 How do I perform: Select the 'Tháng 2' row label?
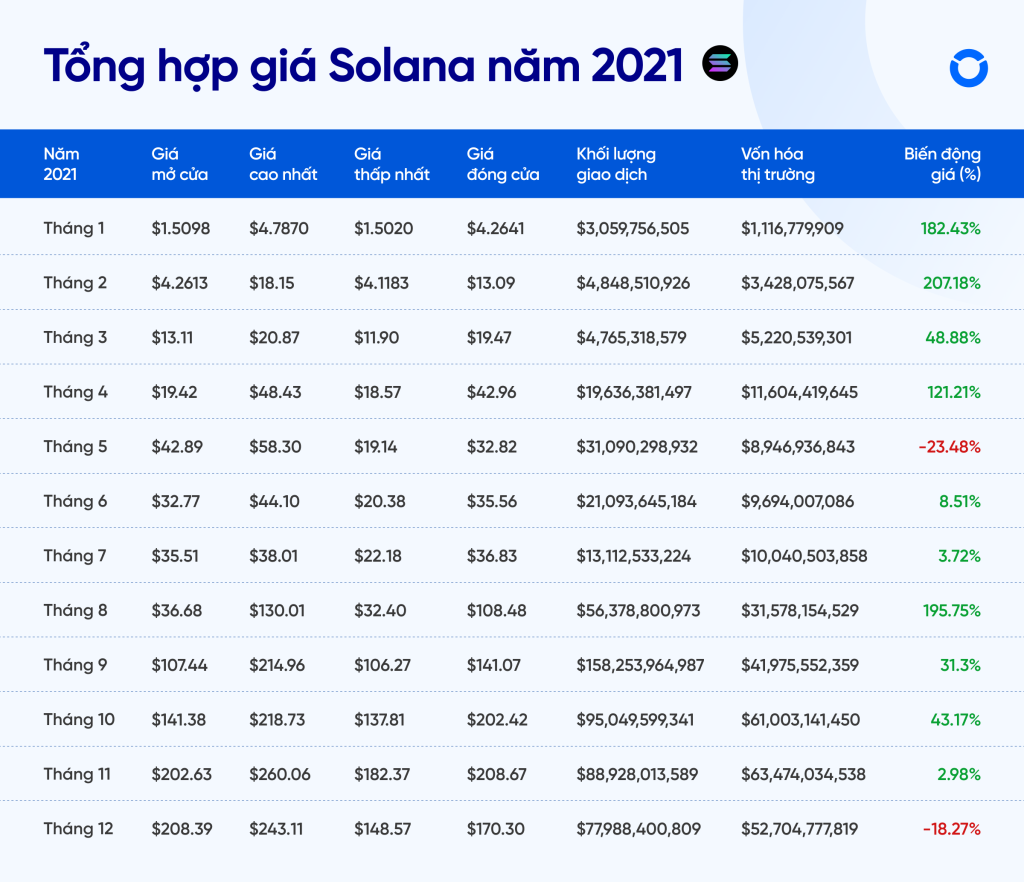click(x=75, y=283)
